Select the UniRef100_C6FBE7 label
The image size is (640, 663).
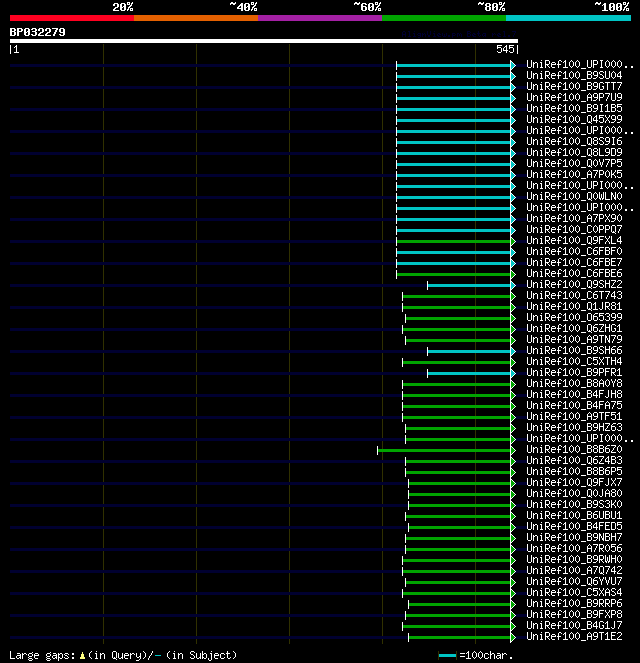574,263
